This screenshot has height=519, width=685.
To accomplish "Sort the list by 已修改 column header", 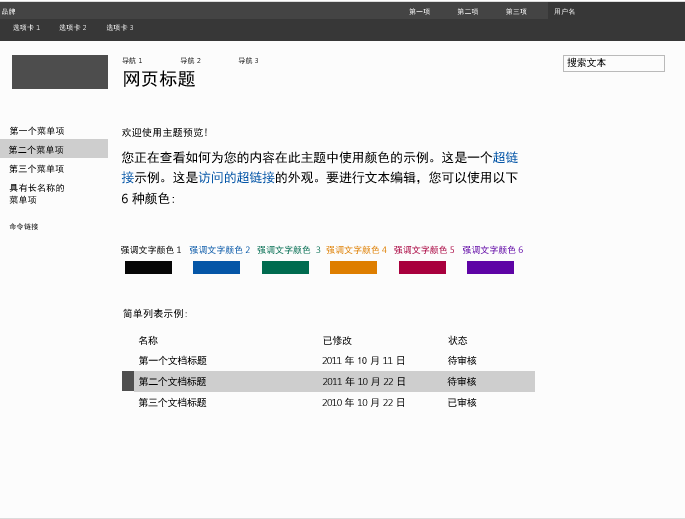I will tap(337, 340).
